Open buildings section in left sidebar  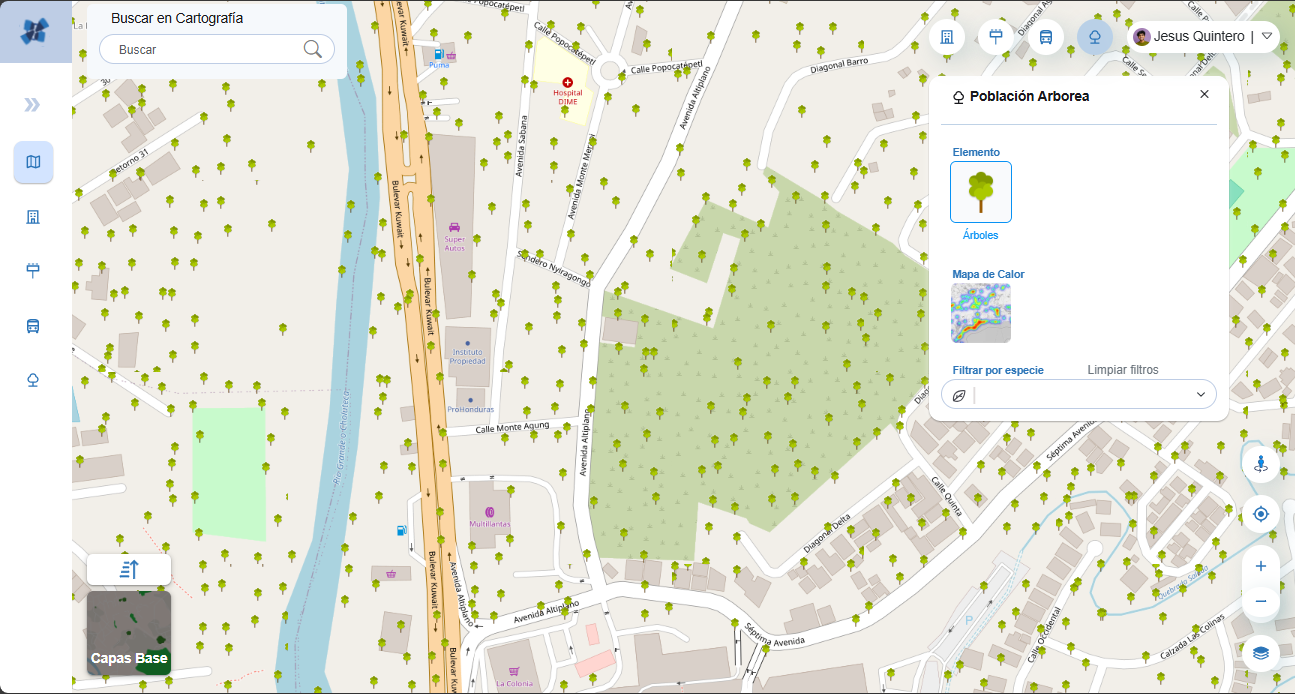[33, 217]
